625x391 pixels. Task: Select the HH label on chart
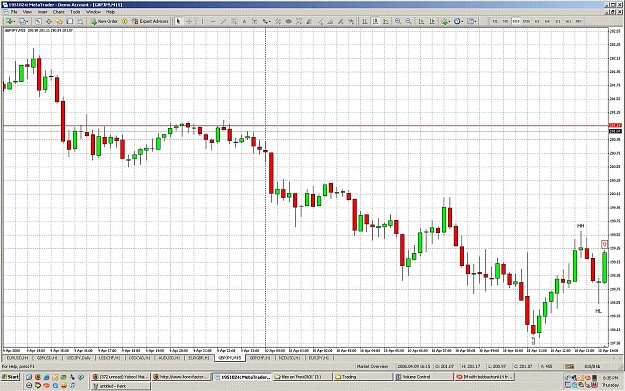coord(580,226)
